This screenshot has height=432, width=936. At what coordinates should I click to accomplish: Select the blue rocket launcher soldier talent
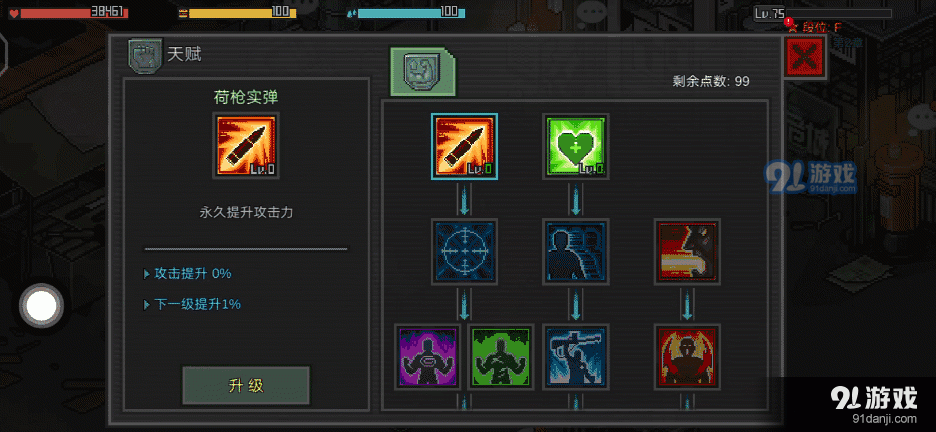click(575, 357)
